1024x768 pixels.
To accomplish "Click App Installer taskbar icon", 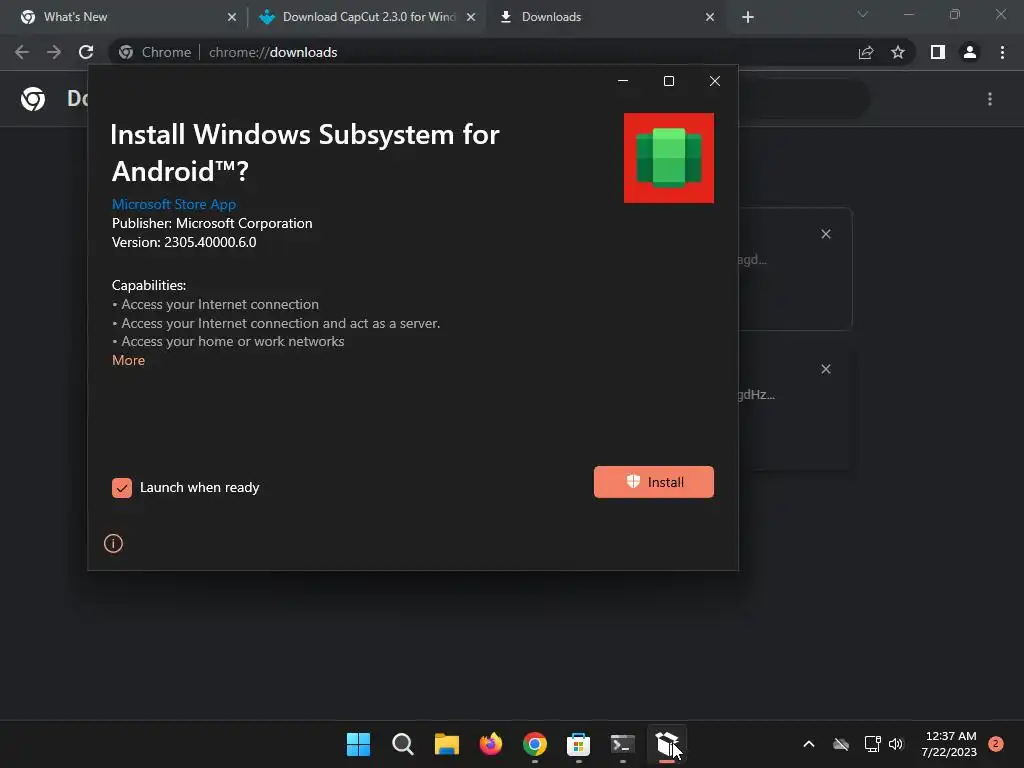I will coord(667,744).
